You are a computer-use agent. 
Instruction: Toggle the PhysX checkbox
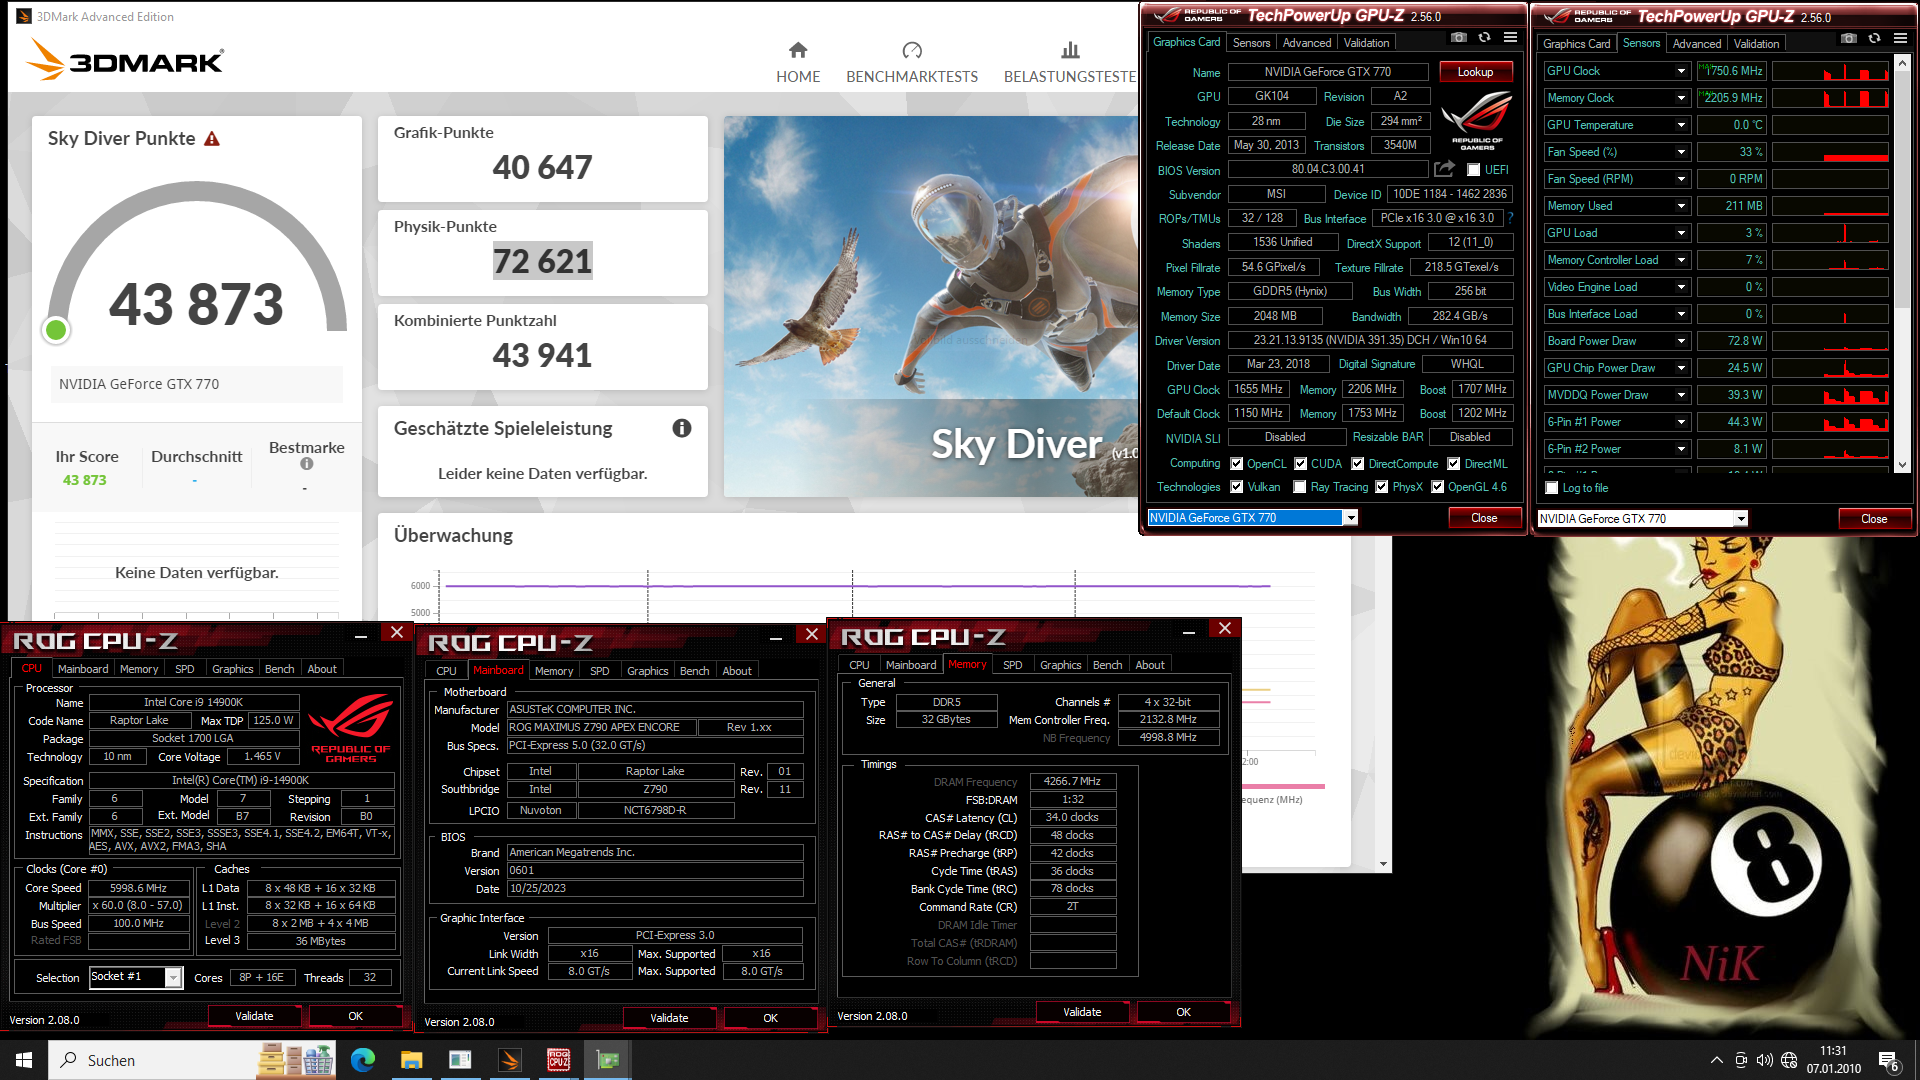1382,487
